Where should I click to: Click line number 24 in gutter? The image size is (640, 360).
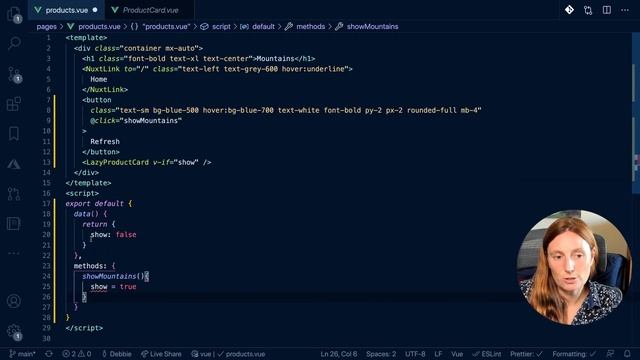(47, 276)
